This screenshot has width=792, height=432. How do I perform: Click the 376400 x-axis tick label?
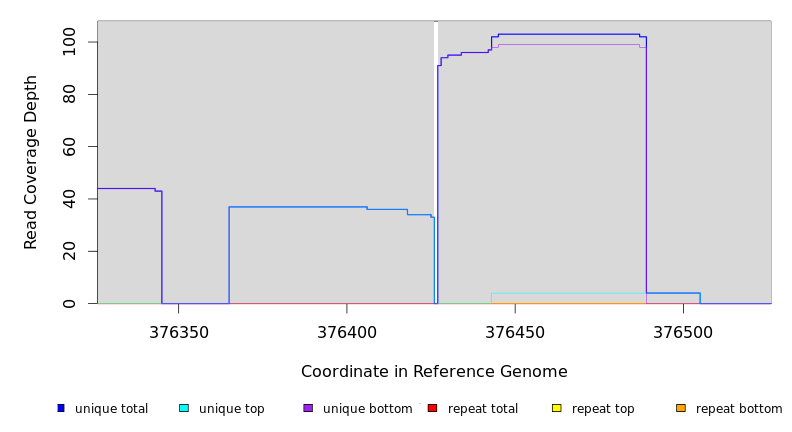pyautogui.click(x=347, y=332)
